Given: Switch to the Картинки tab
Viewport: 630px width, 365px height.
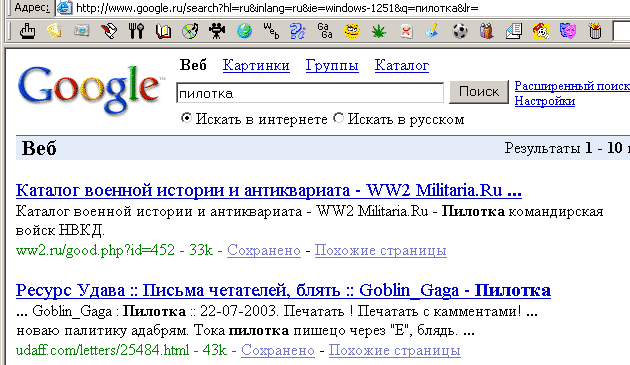Looking at the screenshot, I should coord(256,65).
